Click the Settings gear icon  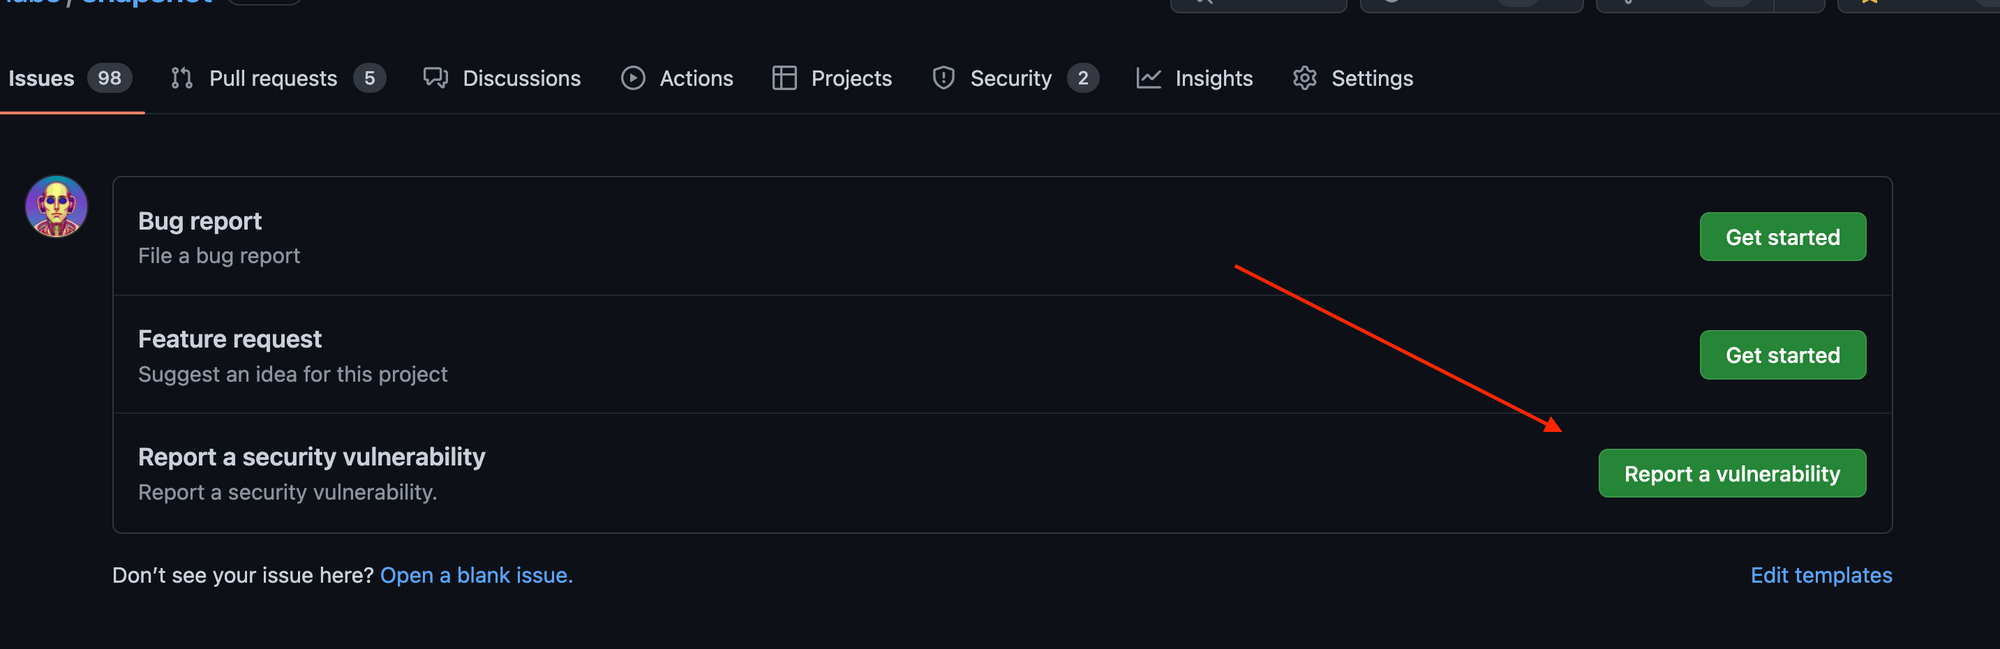1305,78
